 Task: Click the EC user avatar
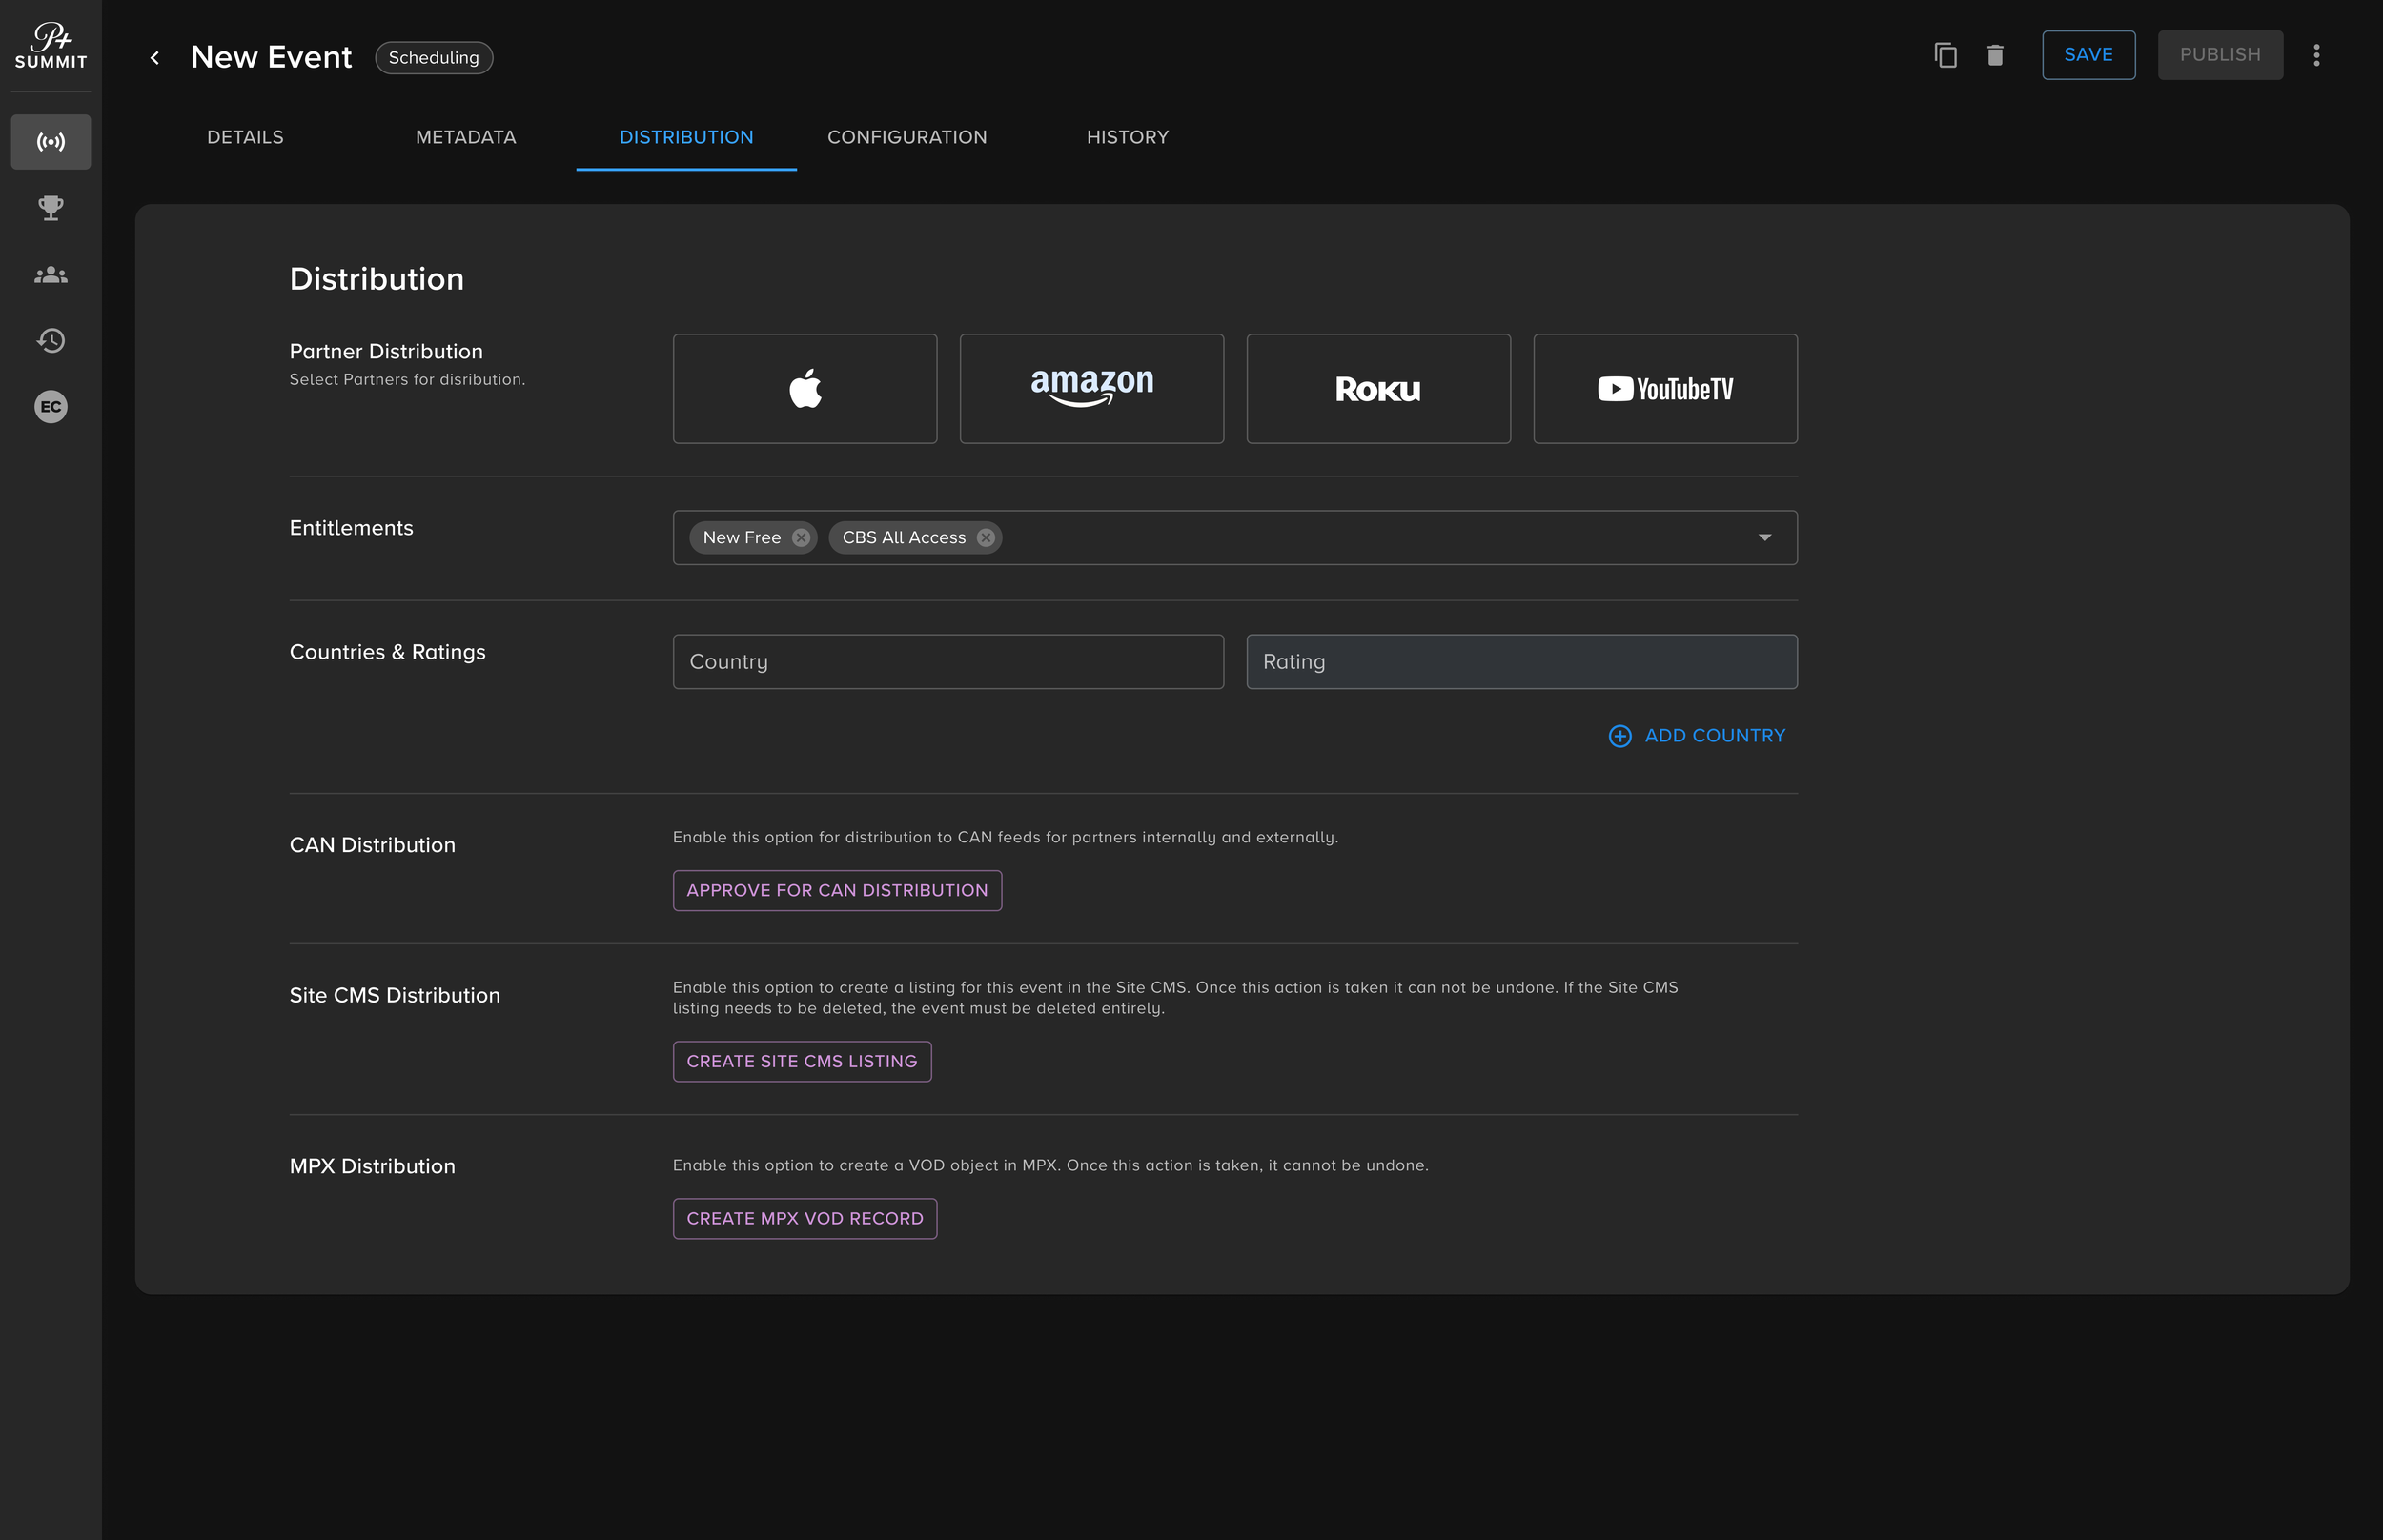pos(51,407)
